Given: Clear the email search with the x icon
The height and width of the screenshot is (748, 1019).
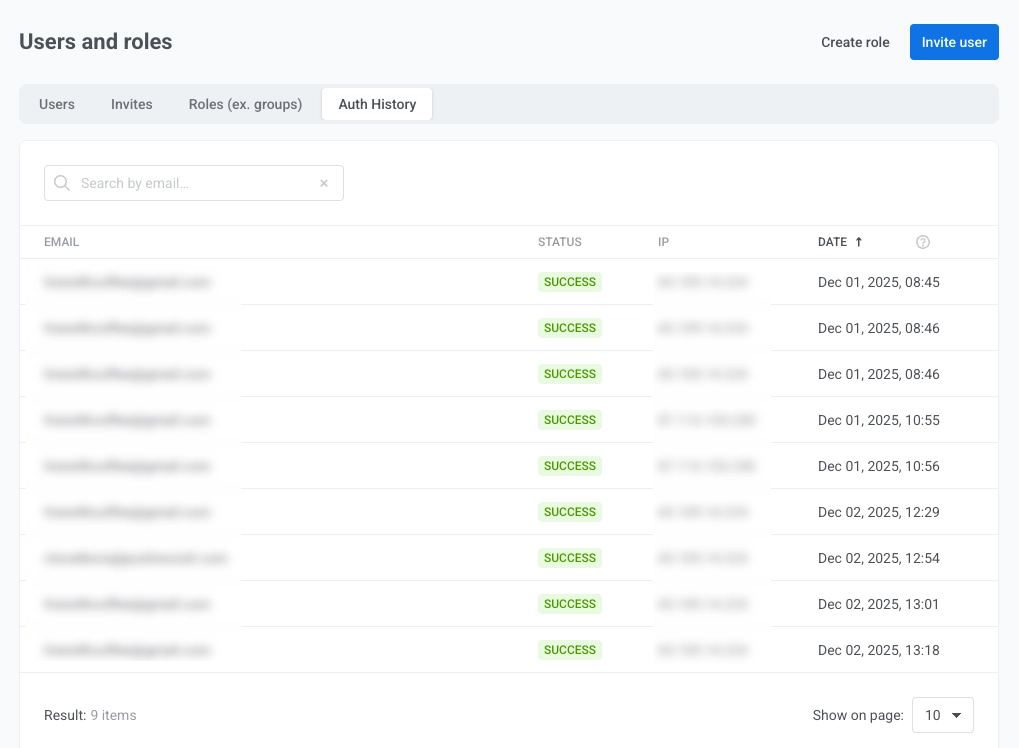Looking at the screenshot, I should point(324,183).
